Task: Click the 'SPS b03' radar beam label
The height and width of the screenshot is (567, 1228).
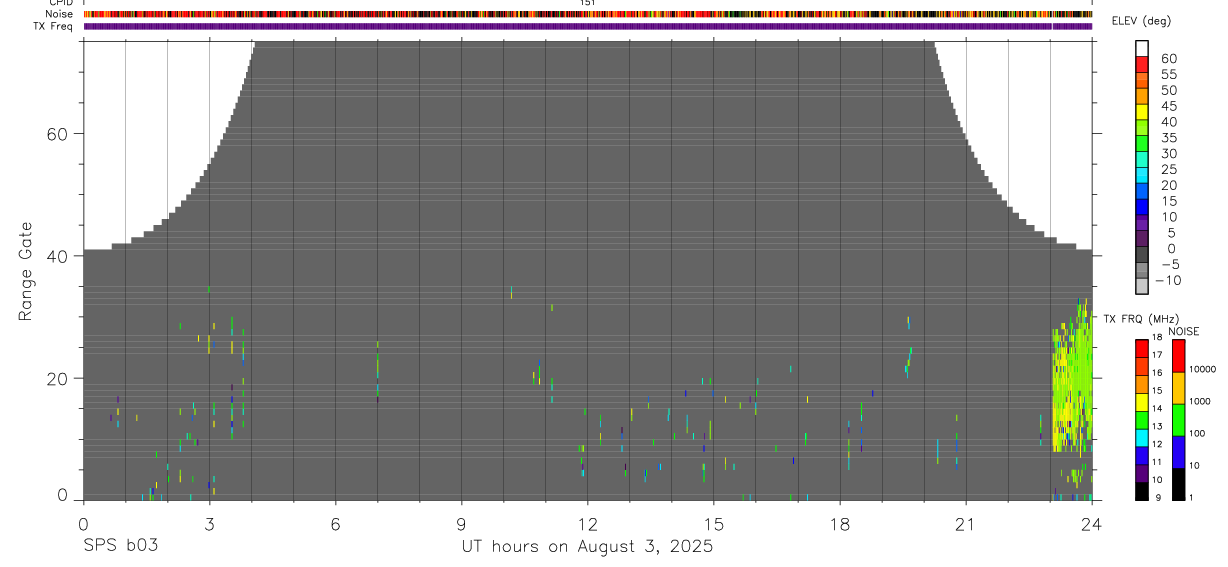Action: click(x=120, y=547)
